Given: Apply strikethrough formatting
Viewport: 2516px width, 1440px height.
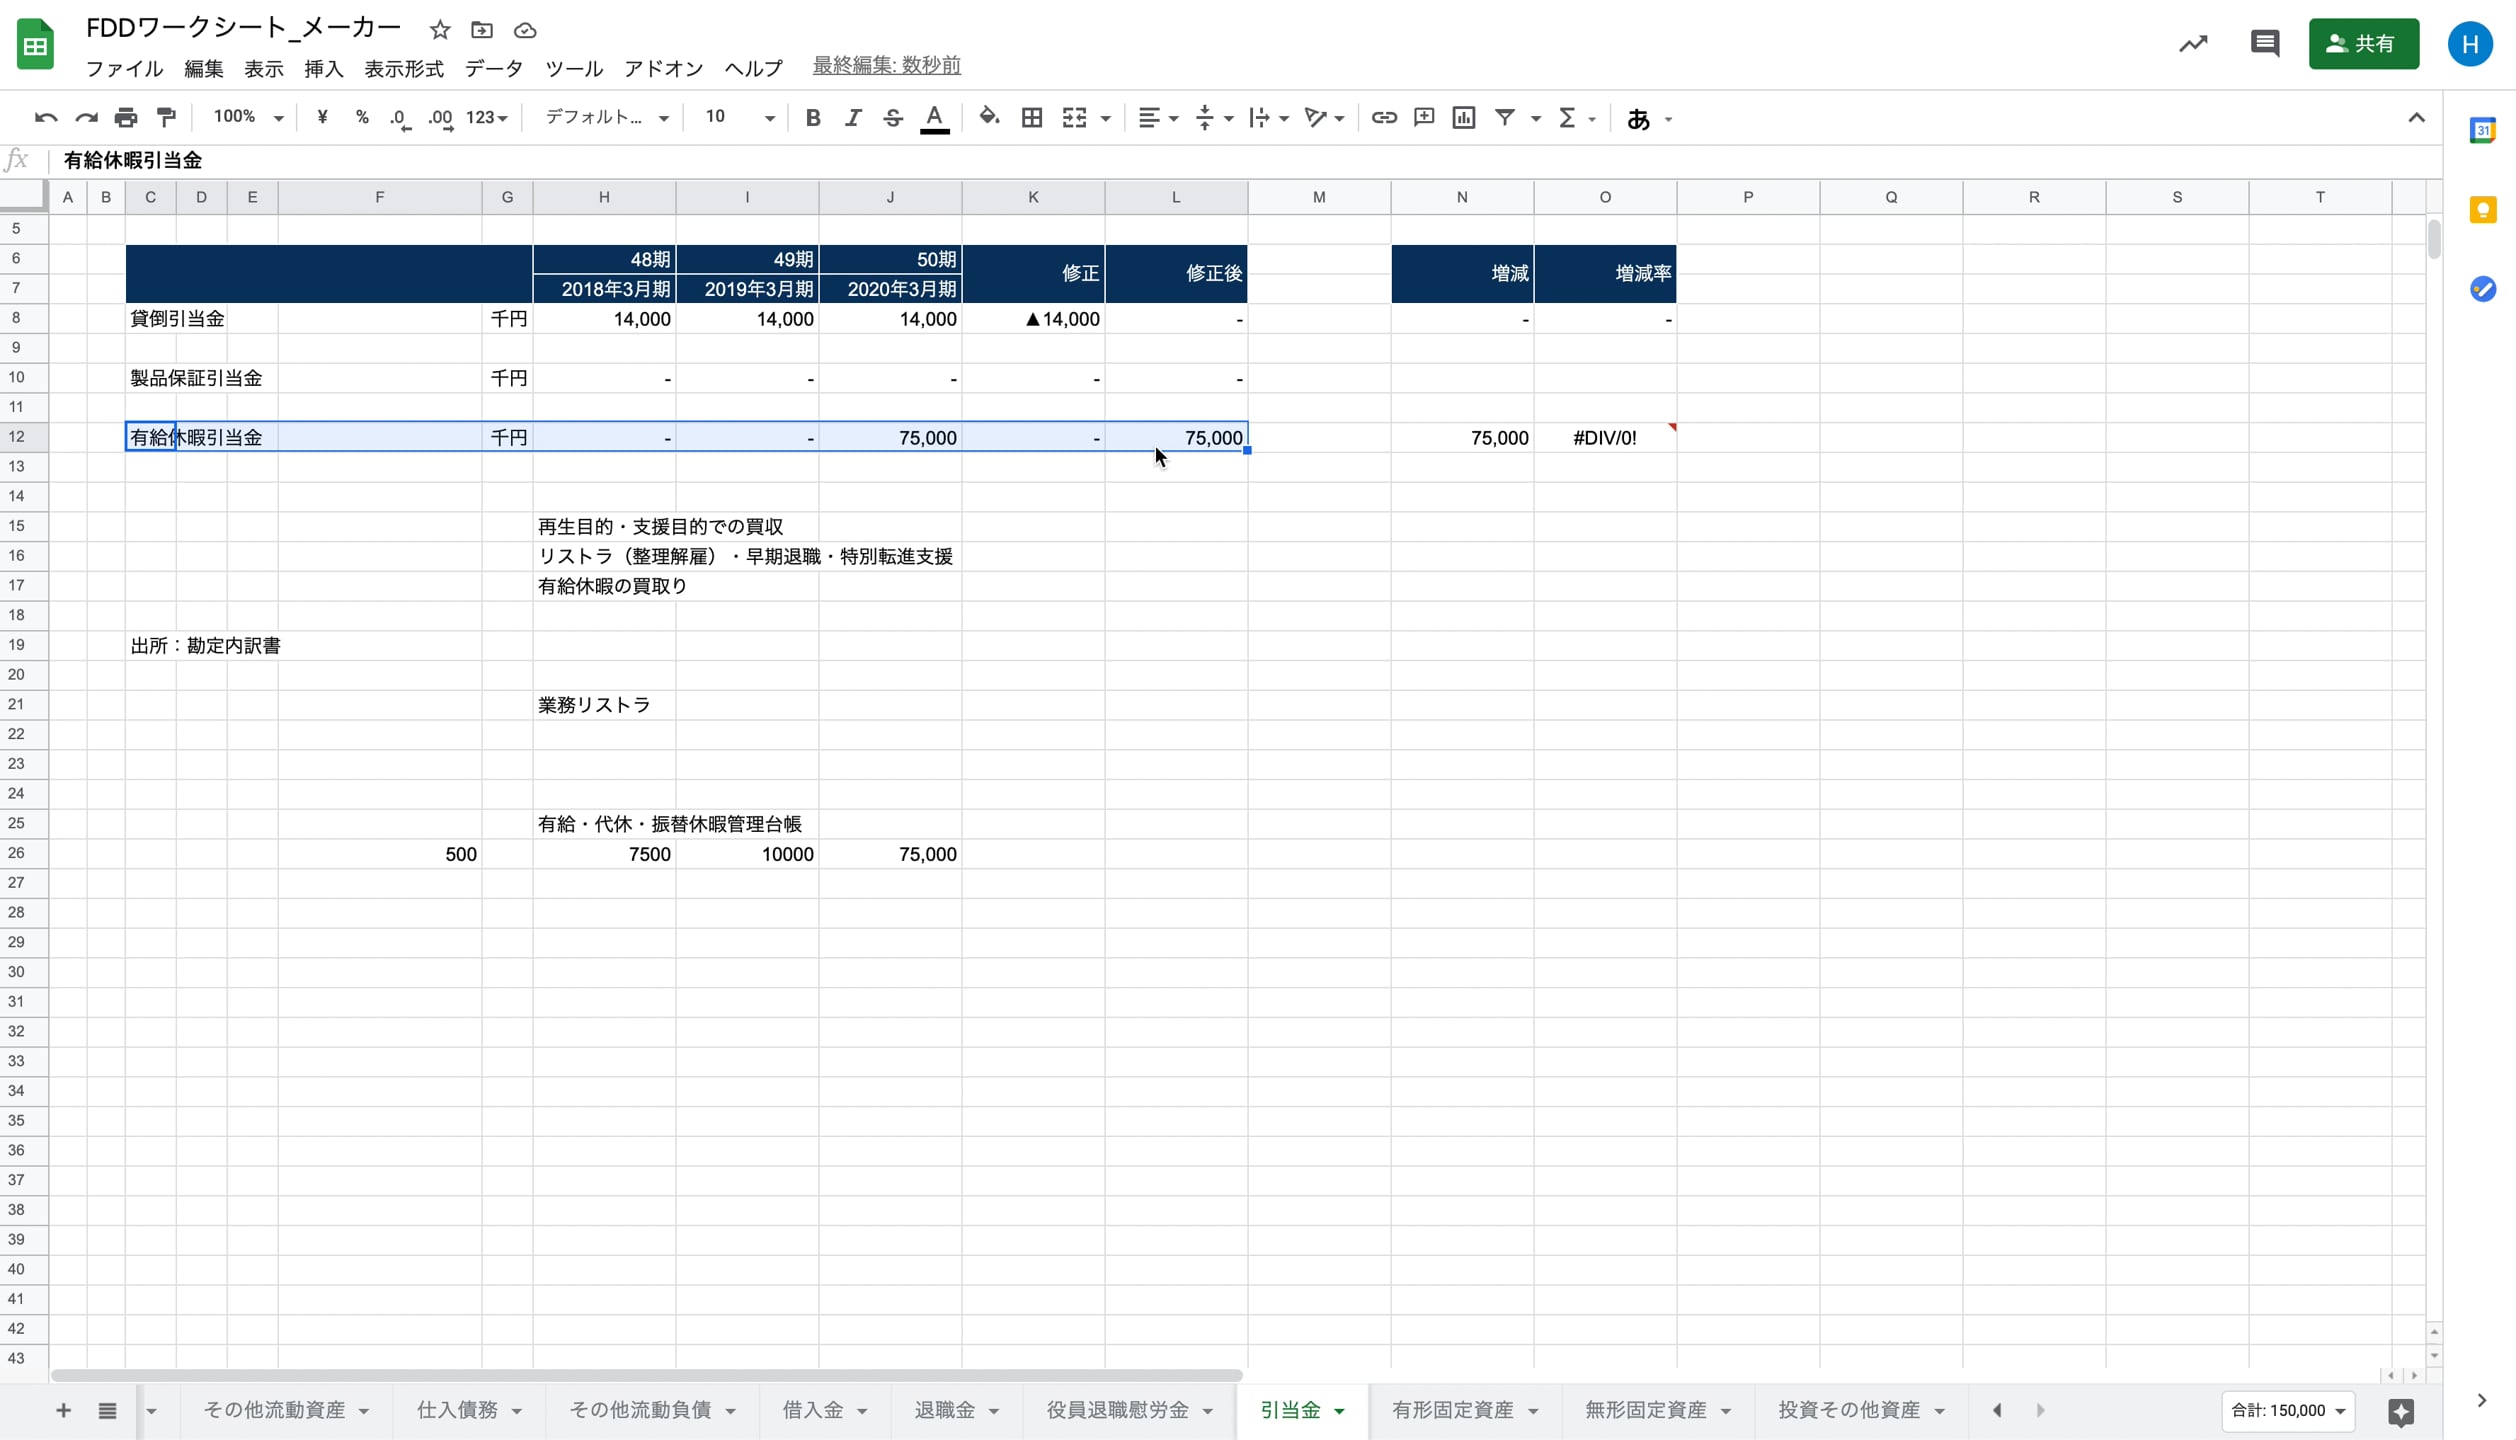Looking at the screenshot, I should (x=893, y=117).
